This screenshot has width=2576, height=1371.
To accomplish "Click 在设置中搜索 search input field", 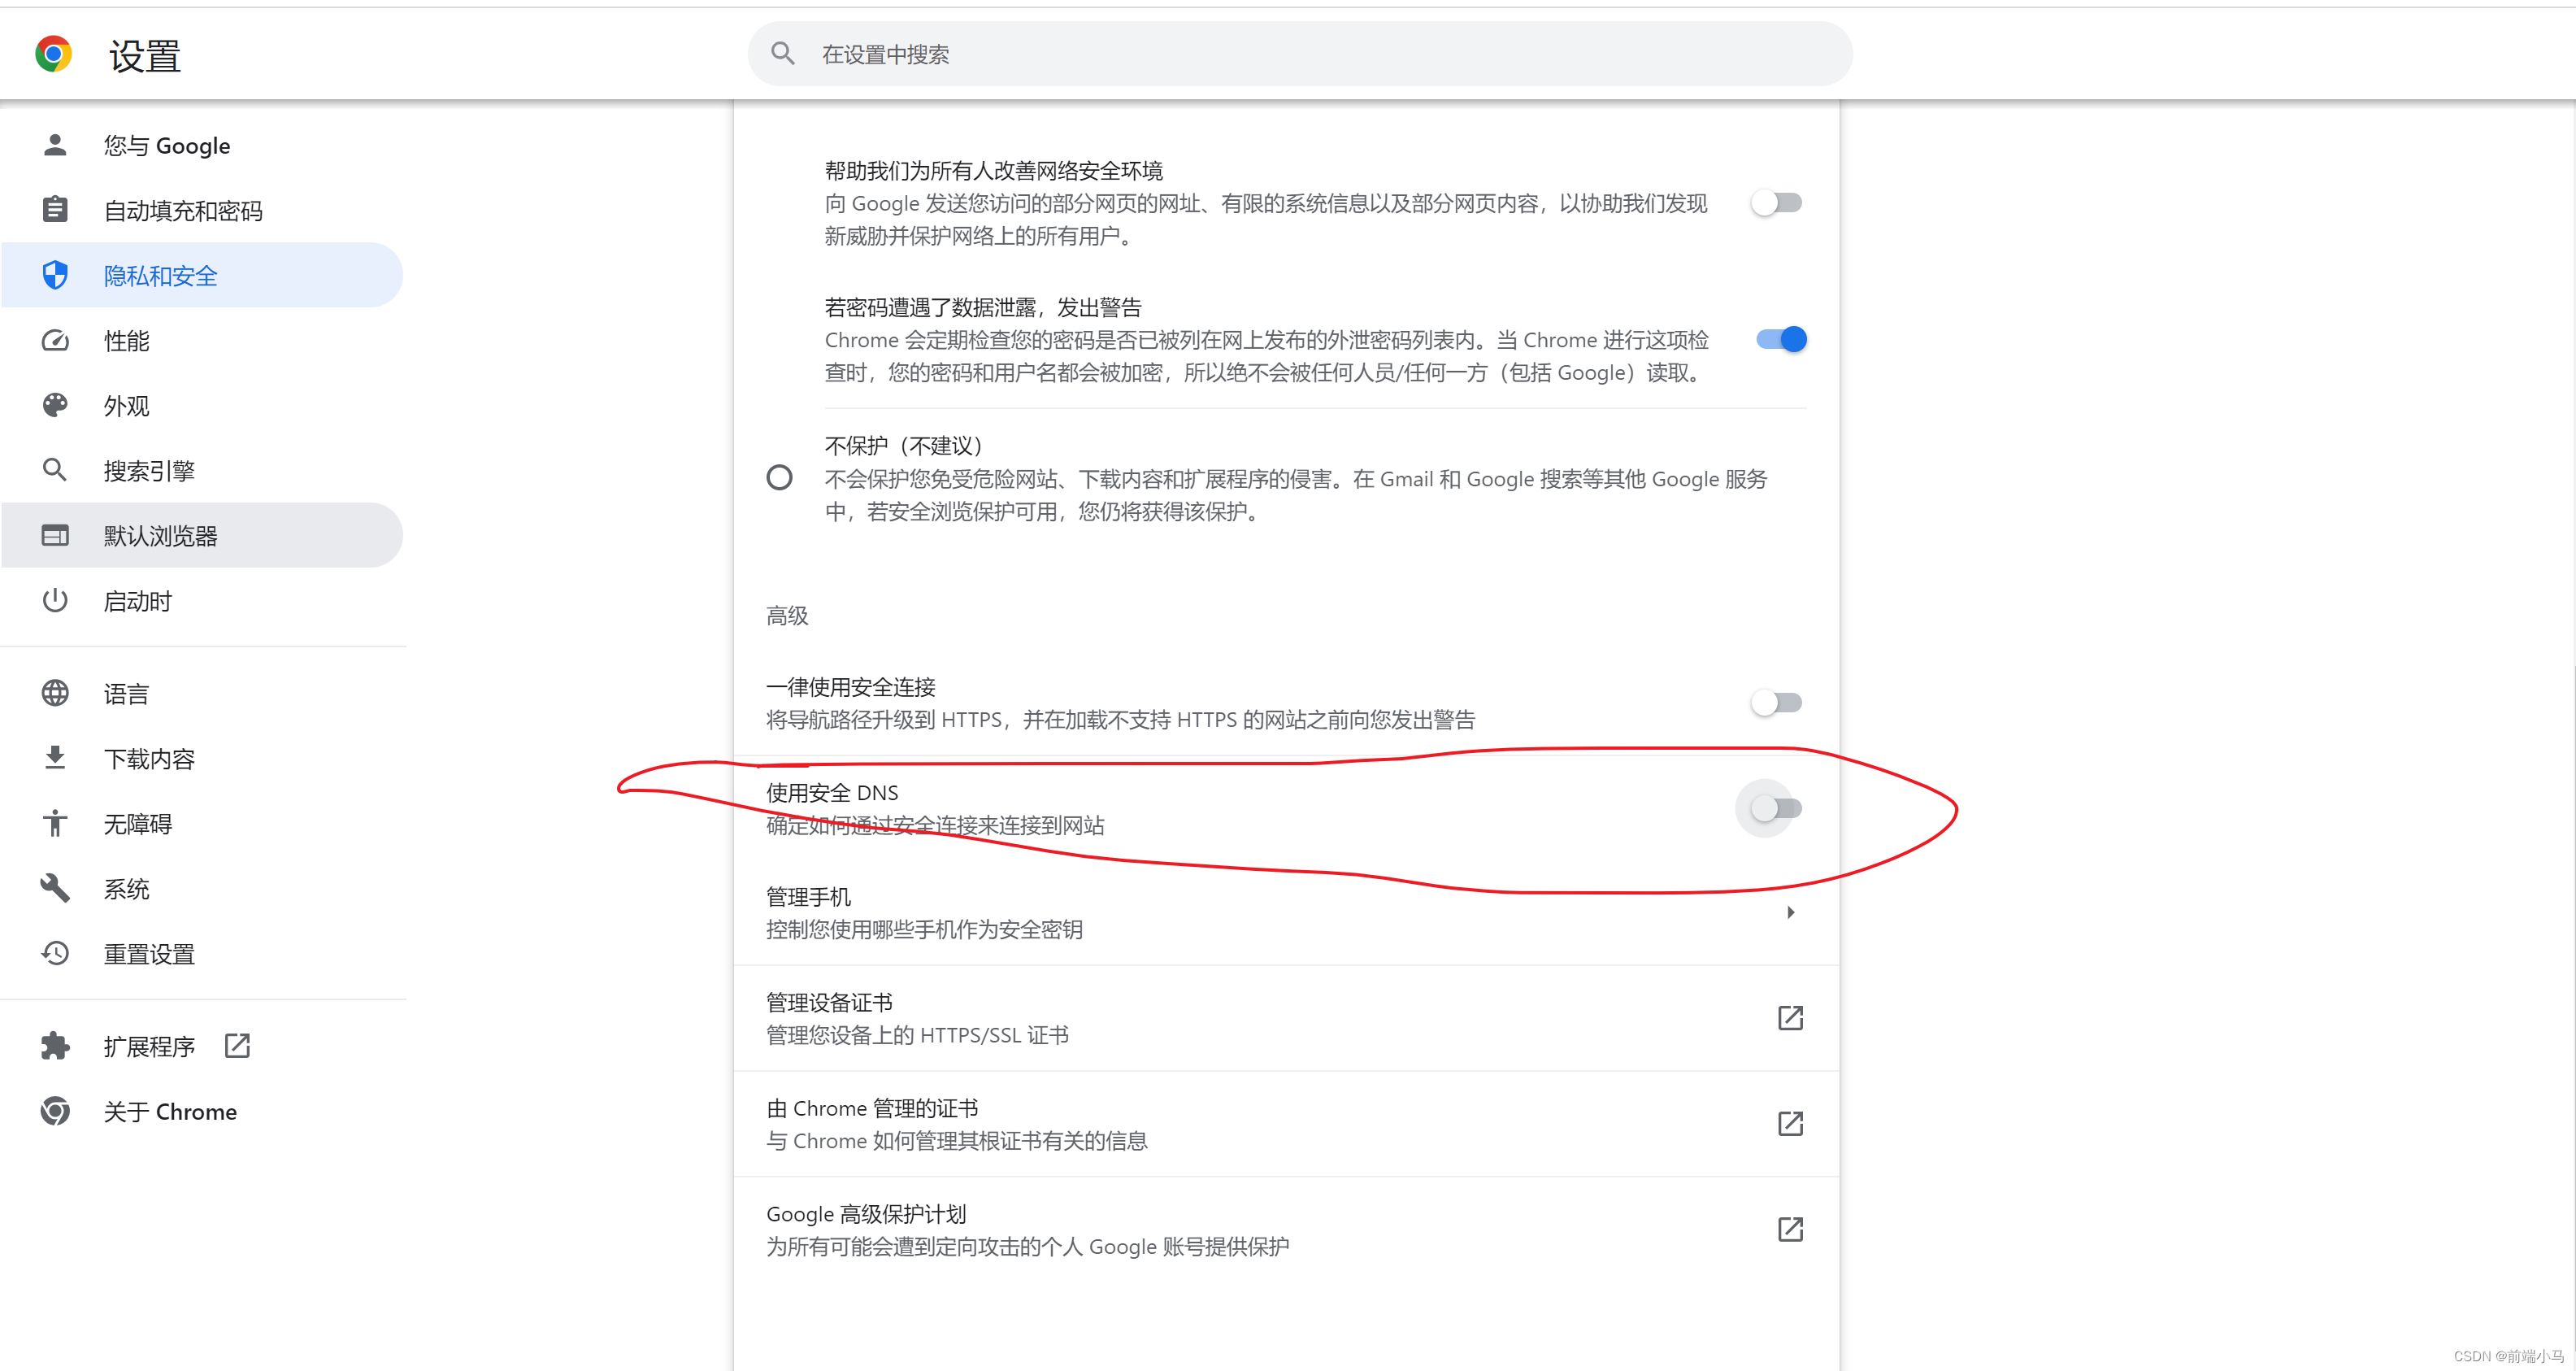I will (1297, 54).
